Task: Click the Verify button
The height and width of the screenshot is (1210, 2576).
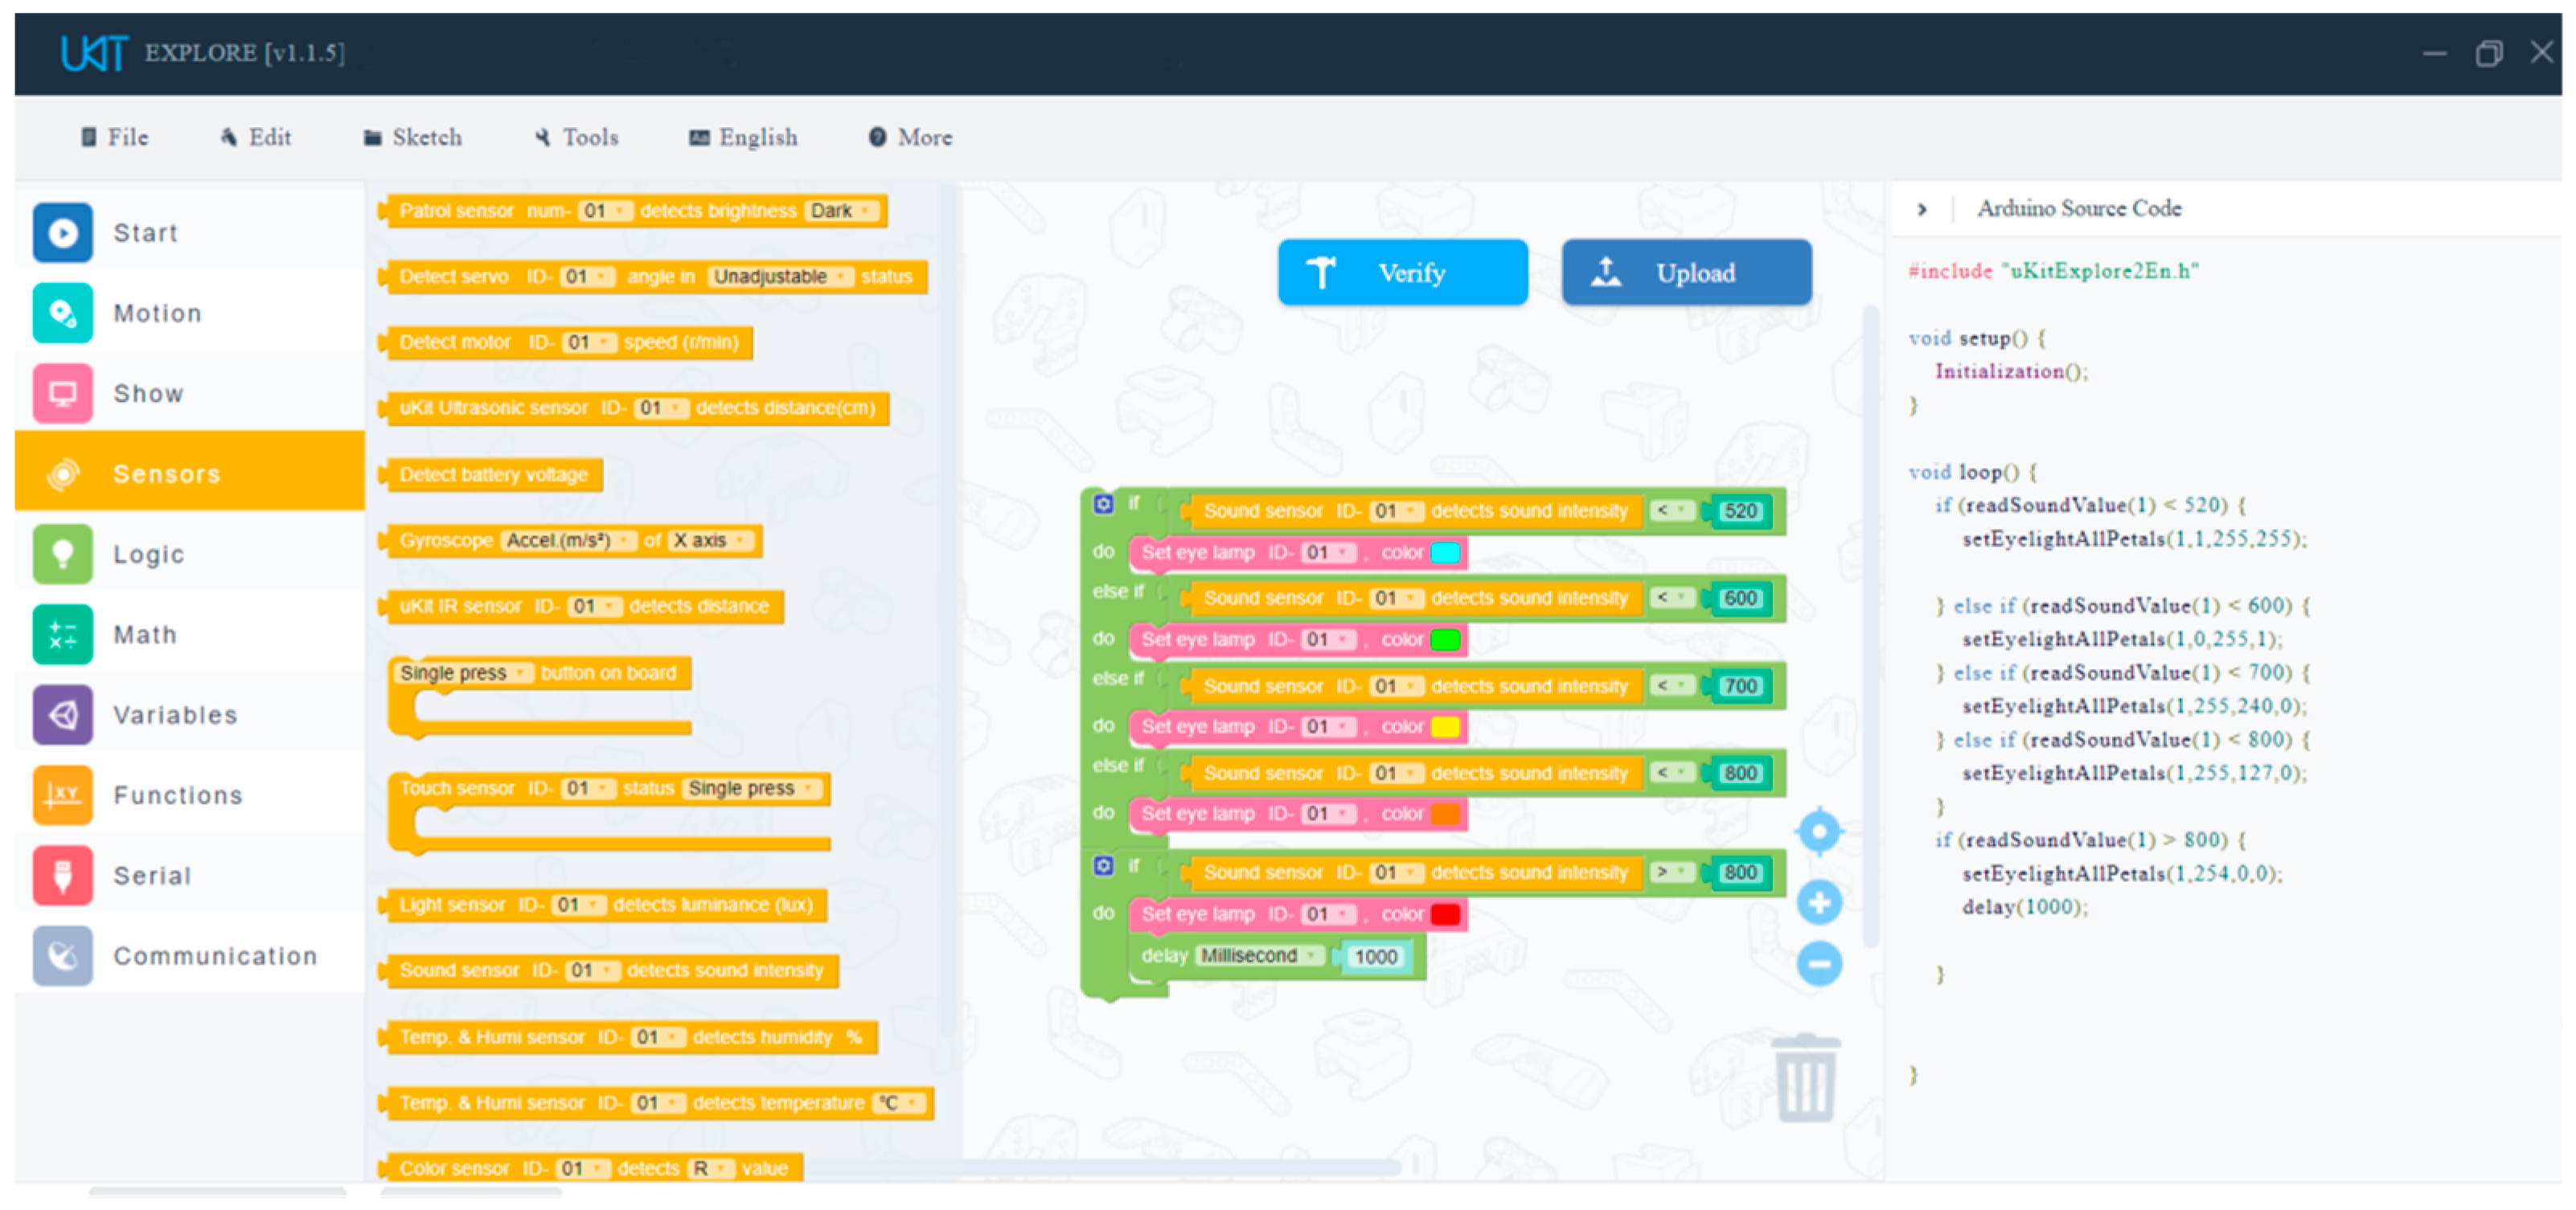Action: click(1402, 272)
